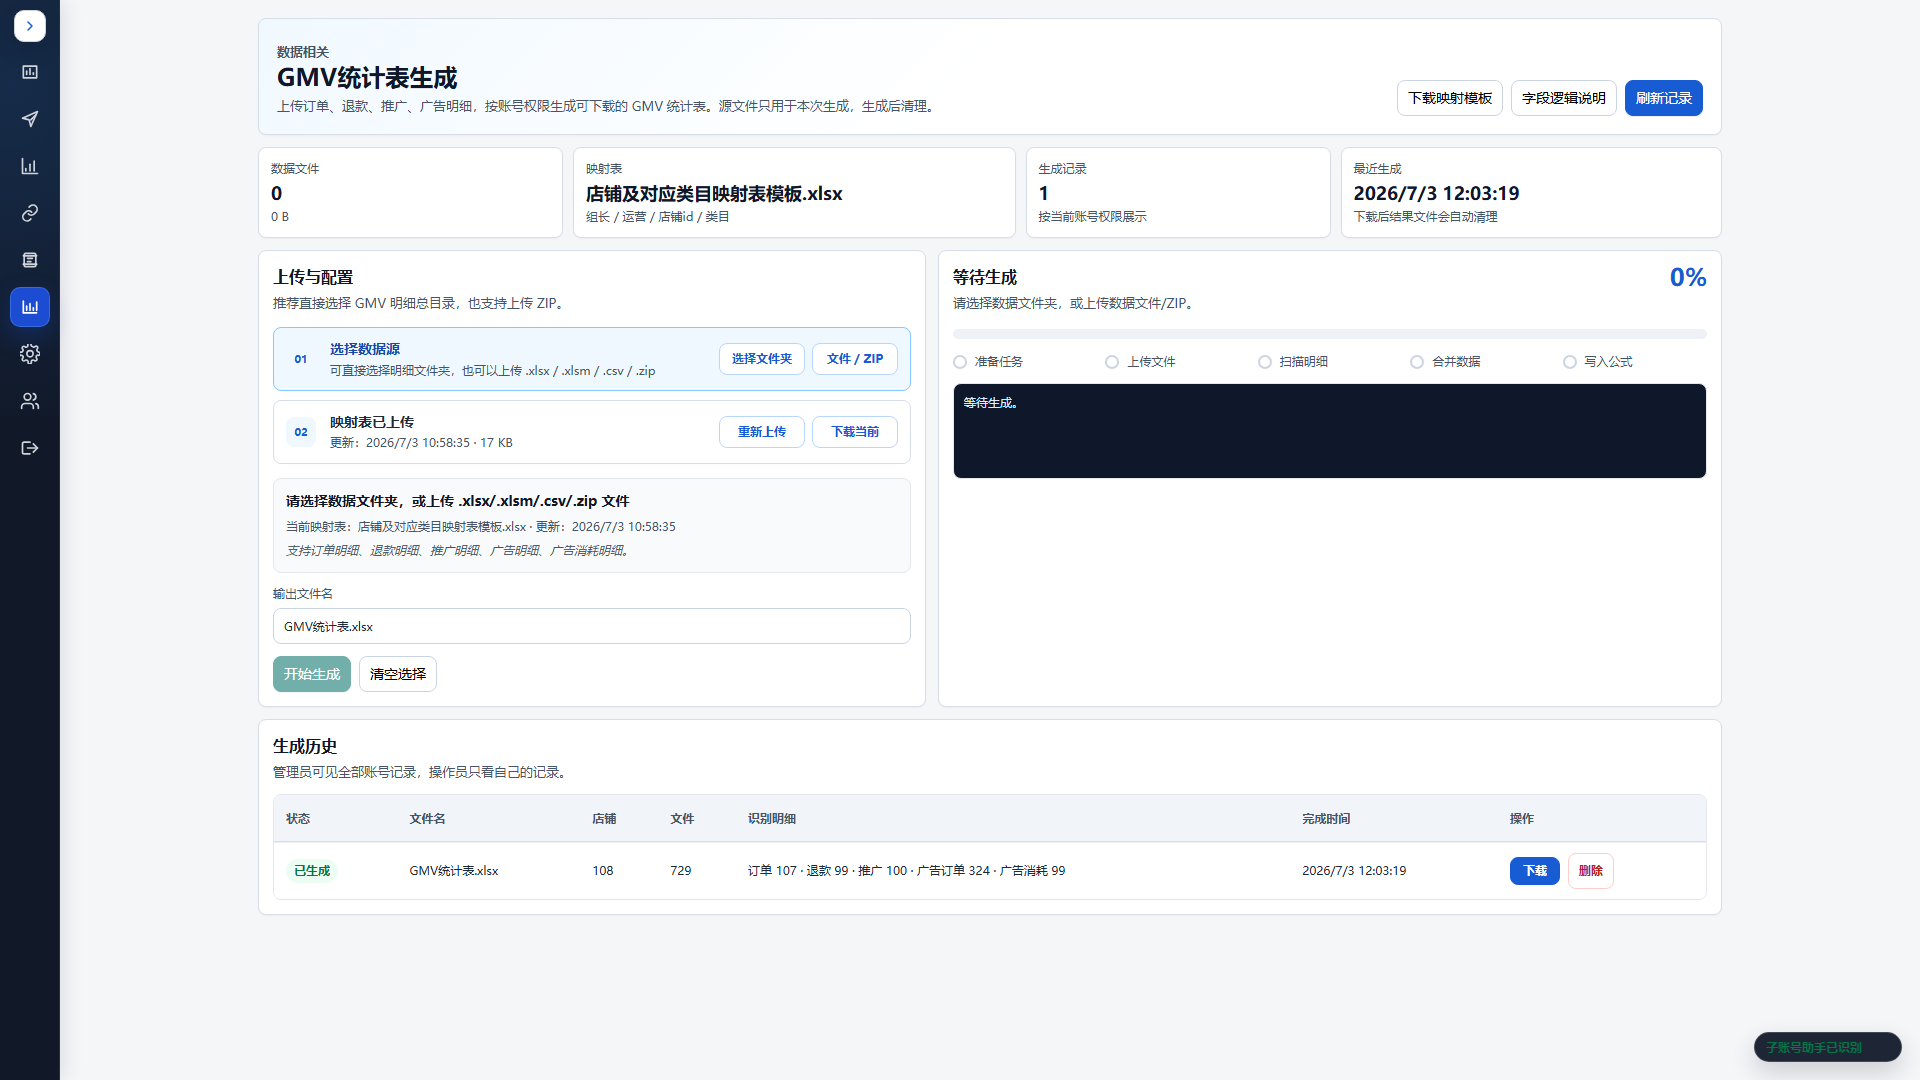Expand the sidebar with the chevron button

click(30, 26)
